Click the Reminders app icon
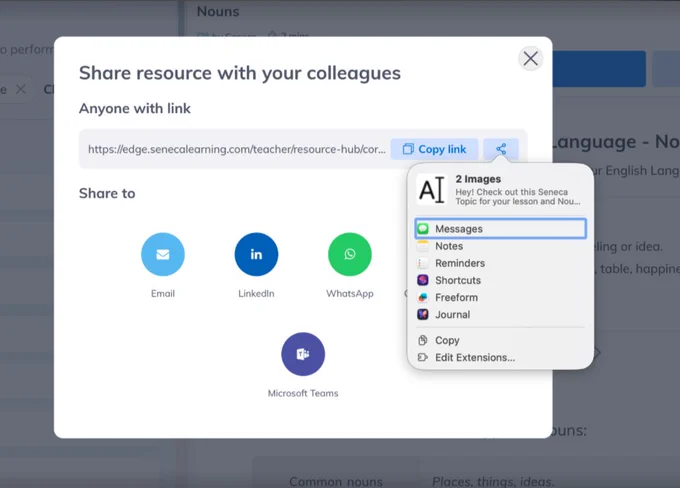The width and height of the screenshot is (680, 488). (x=423, y=263)
